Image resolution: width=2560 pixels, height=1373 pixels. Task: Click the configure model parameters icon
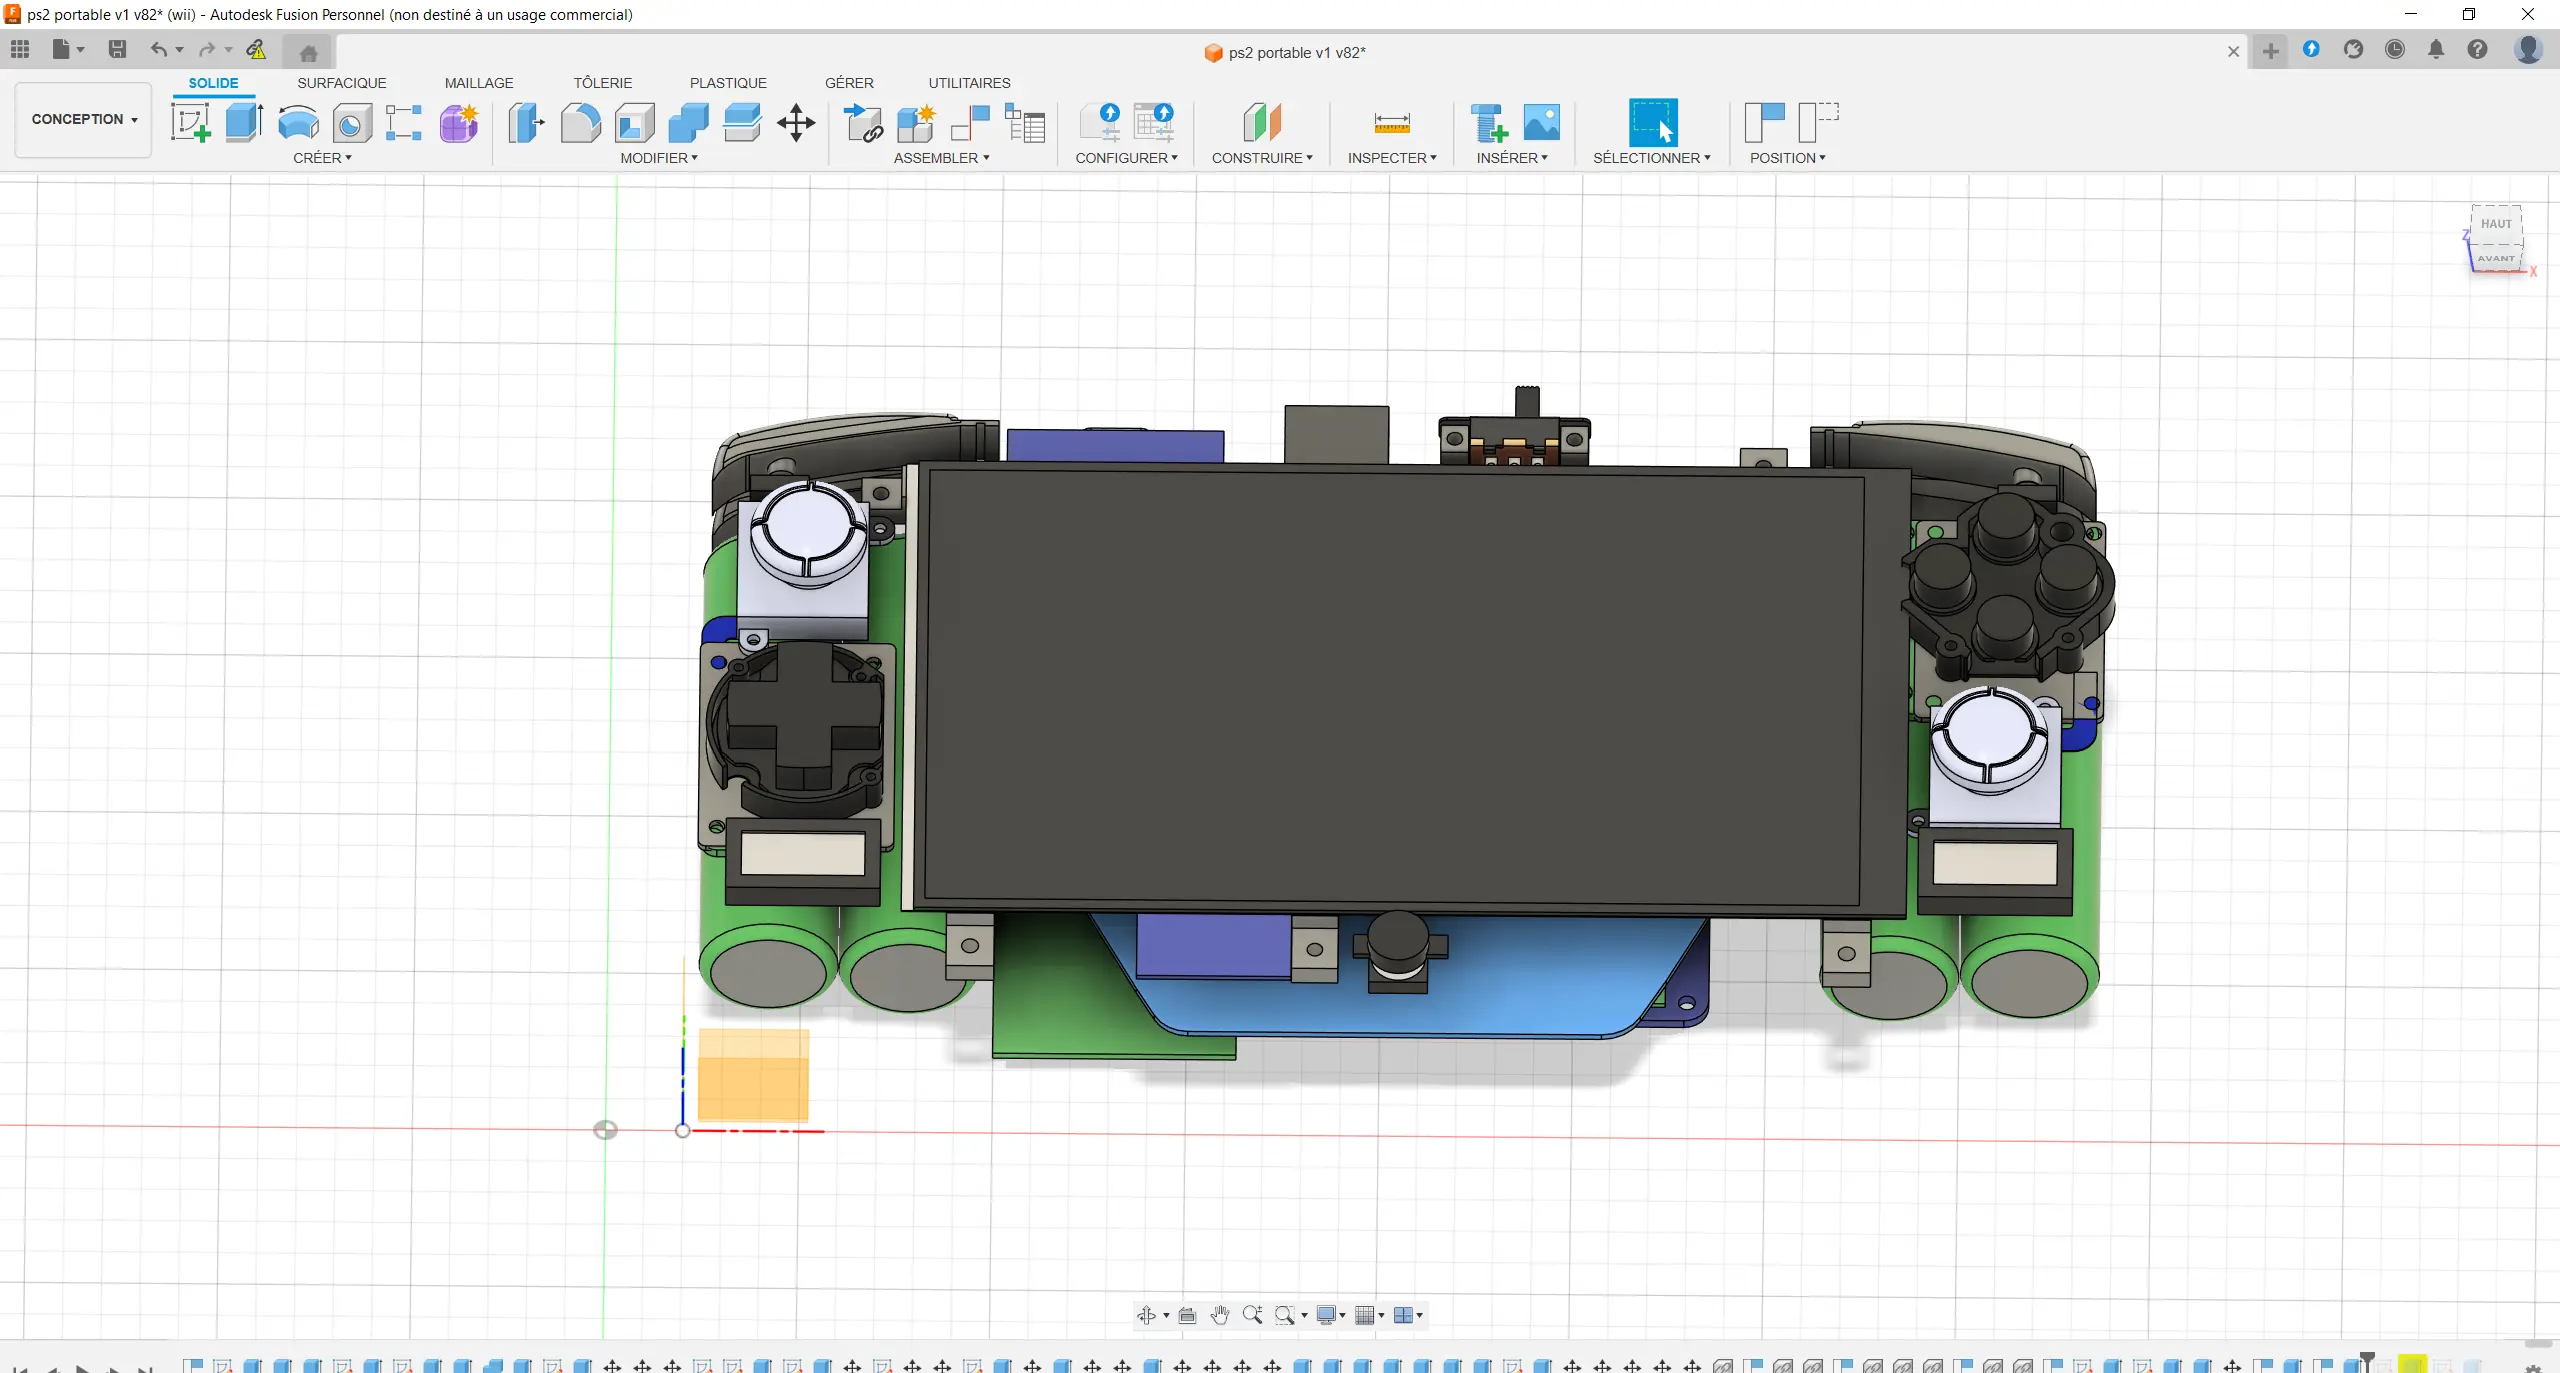[x=1100, y=123]
